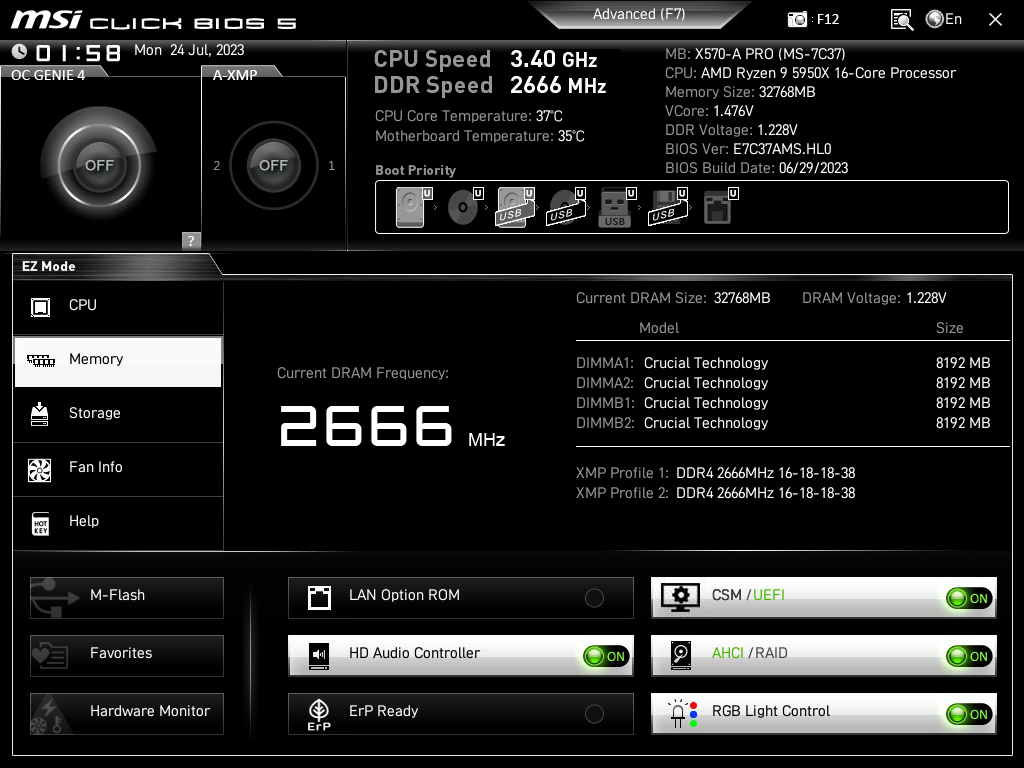Click the AHCI/RAID disk icon
This screenshot has width=1024, height=768.
(680, 656)
